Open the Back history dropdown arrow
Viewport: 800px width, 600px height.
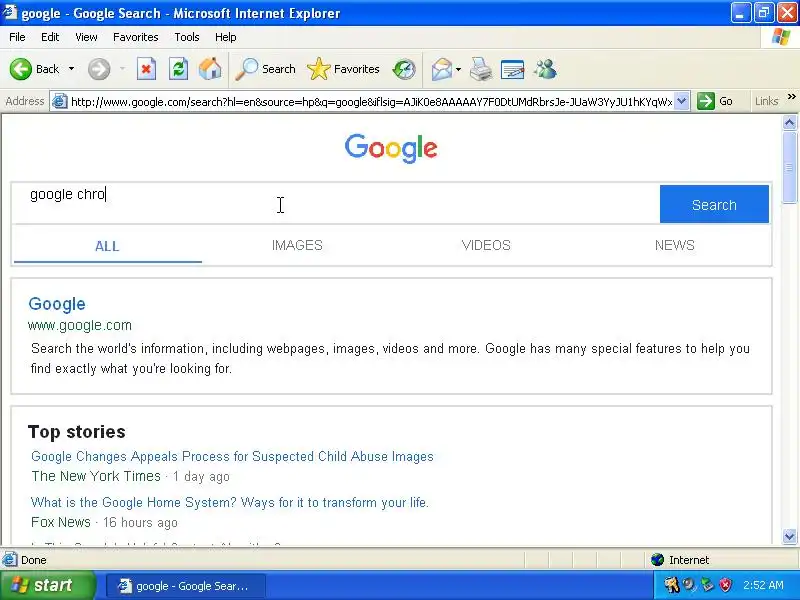click(x=71, y=69)
